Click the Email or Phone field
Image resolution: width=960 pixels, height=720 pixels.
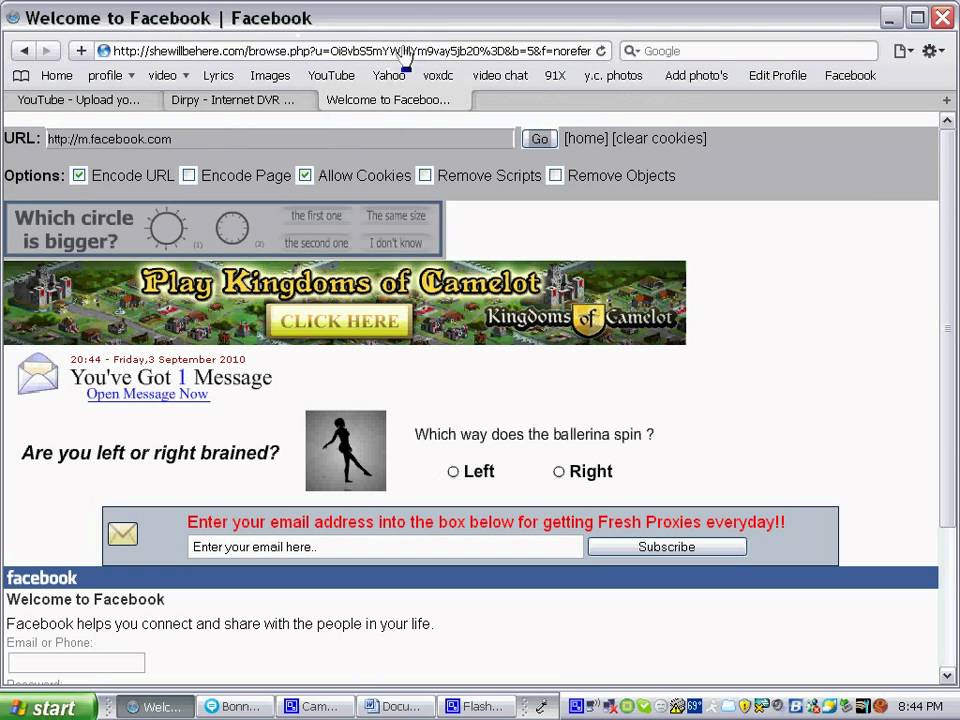(77, 662)
